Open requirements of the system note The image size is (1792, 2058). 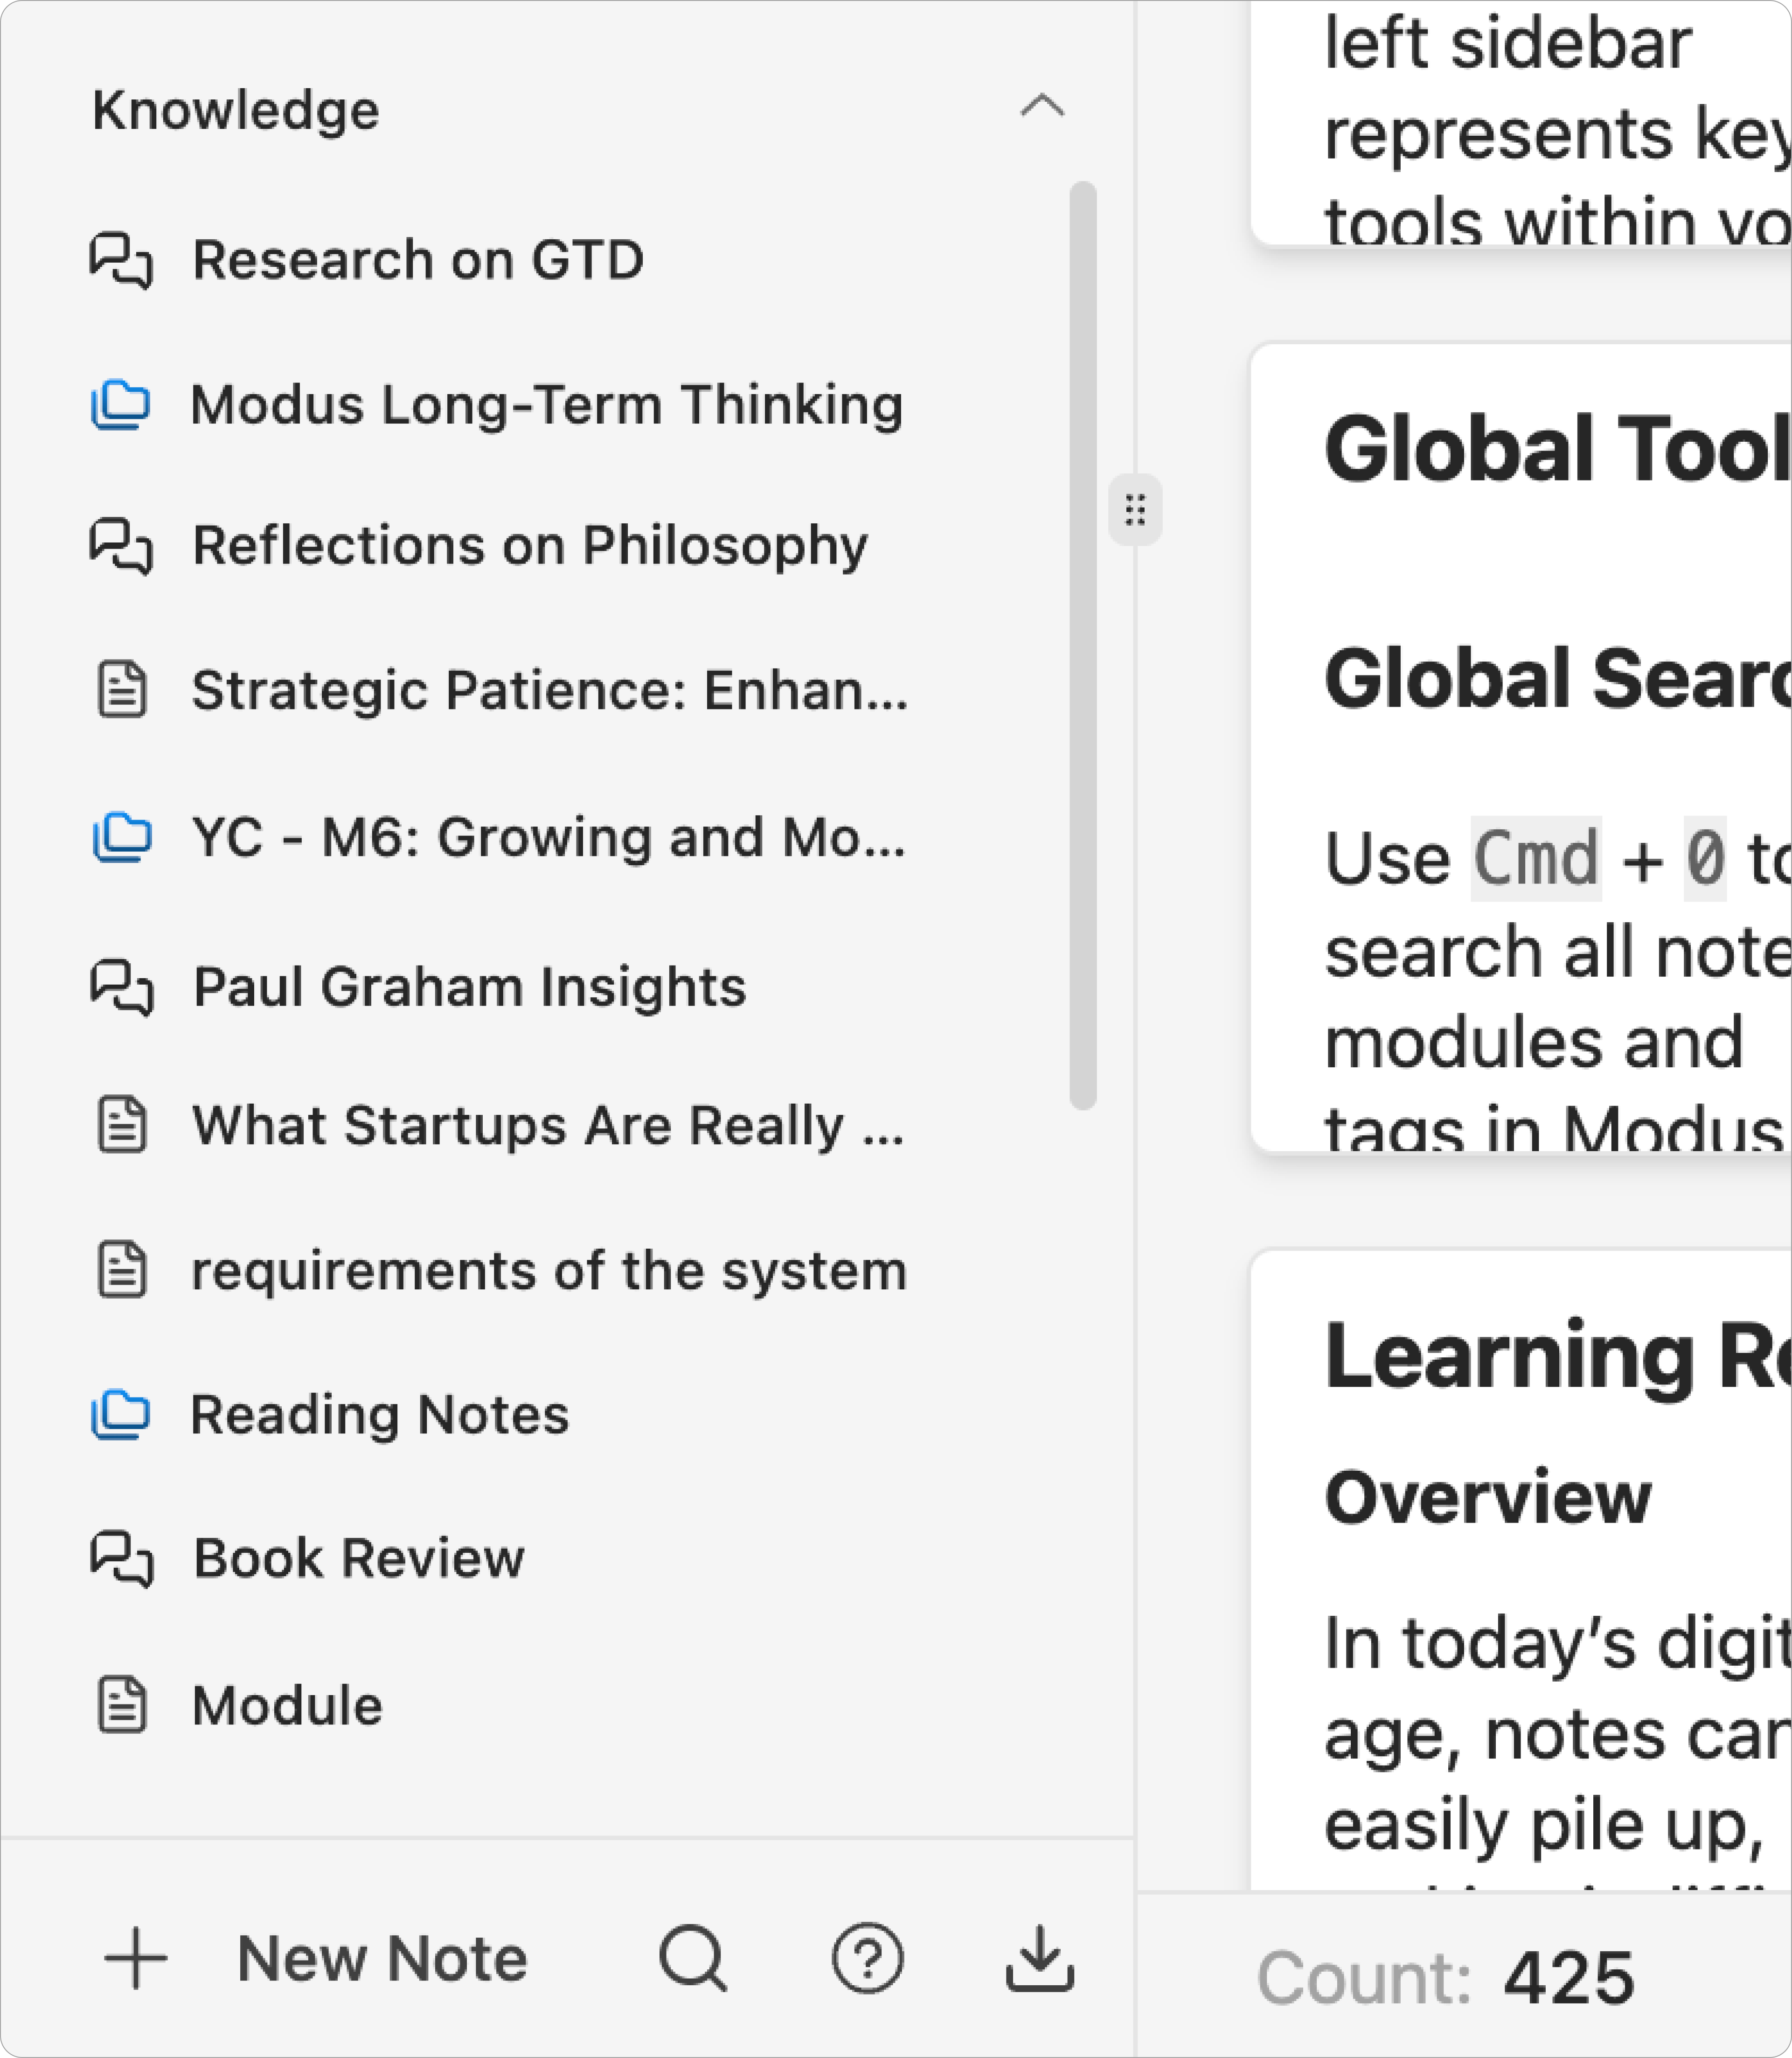[x=549, y=1271]
